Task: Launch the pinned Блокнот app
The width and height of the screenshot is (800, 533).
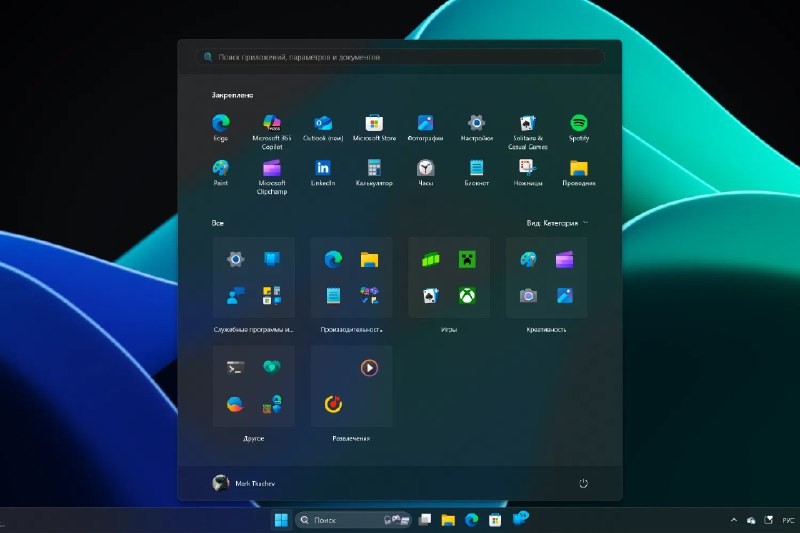Action: (x=477, y=172)
